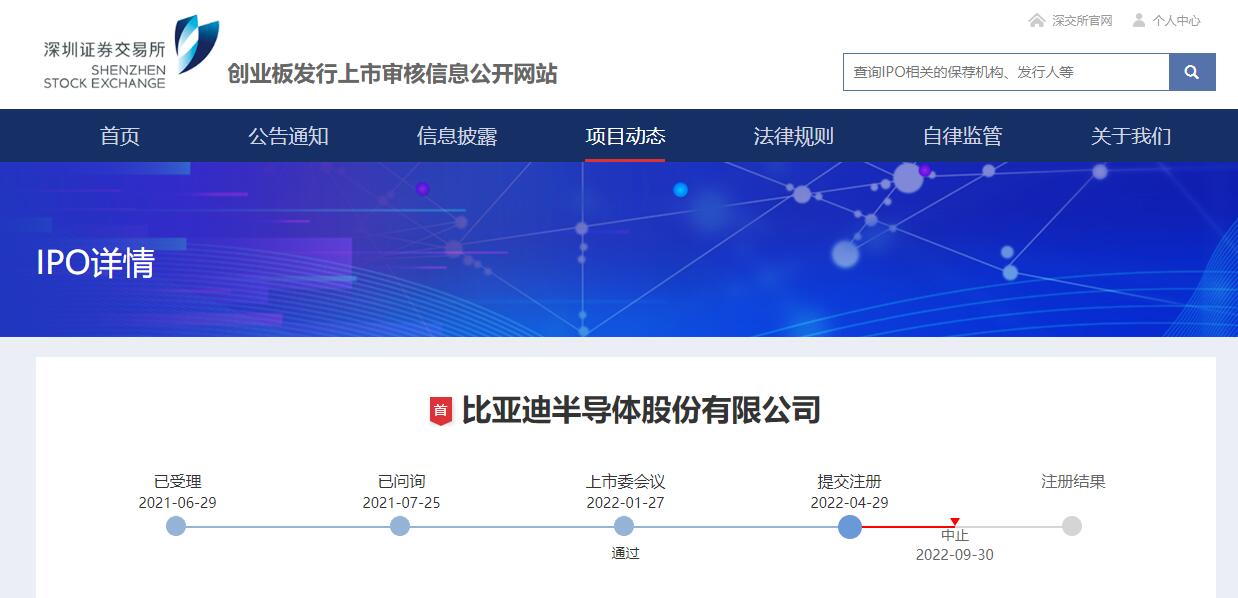1238x598 pixels.
Task: Open the 法律规则 menu
Action: click(x=793, y=136)
